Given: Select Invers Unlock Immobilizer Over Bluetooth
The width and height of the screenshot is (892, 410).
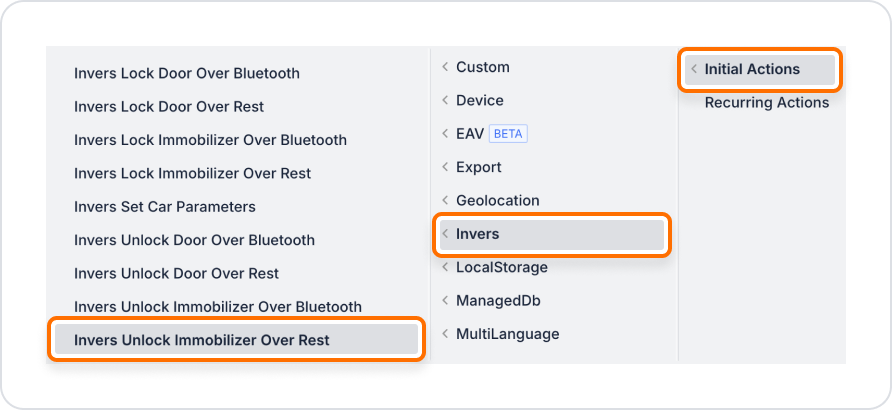Looking at the screenshot, I should point(218,307).
